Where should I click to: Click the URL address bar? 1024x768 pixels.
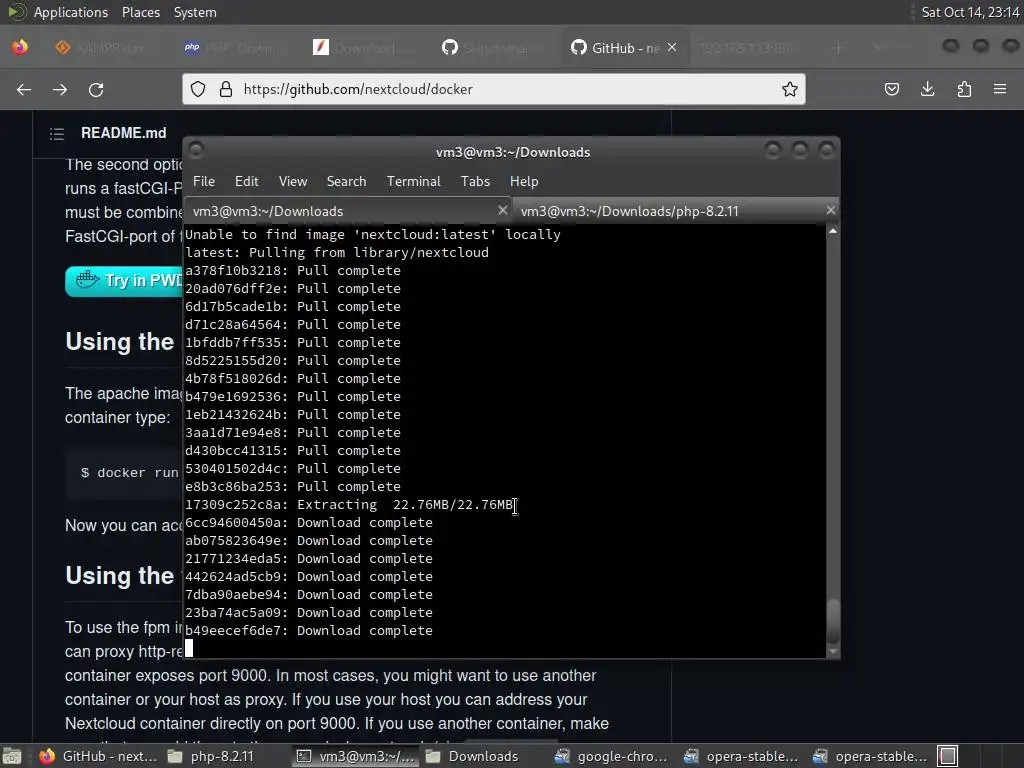(x=493, y=89)
